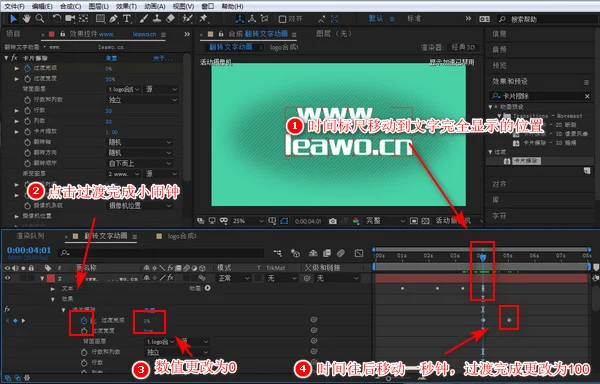
Task: Click the frame blending icon in timeline
Action: tap(327, 253)
